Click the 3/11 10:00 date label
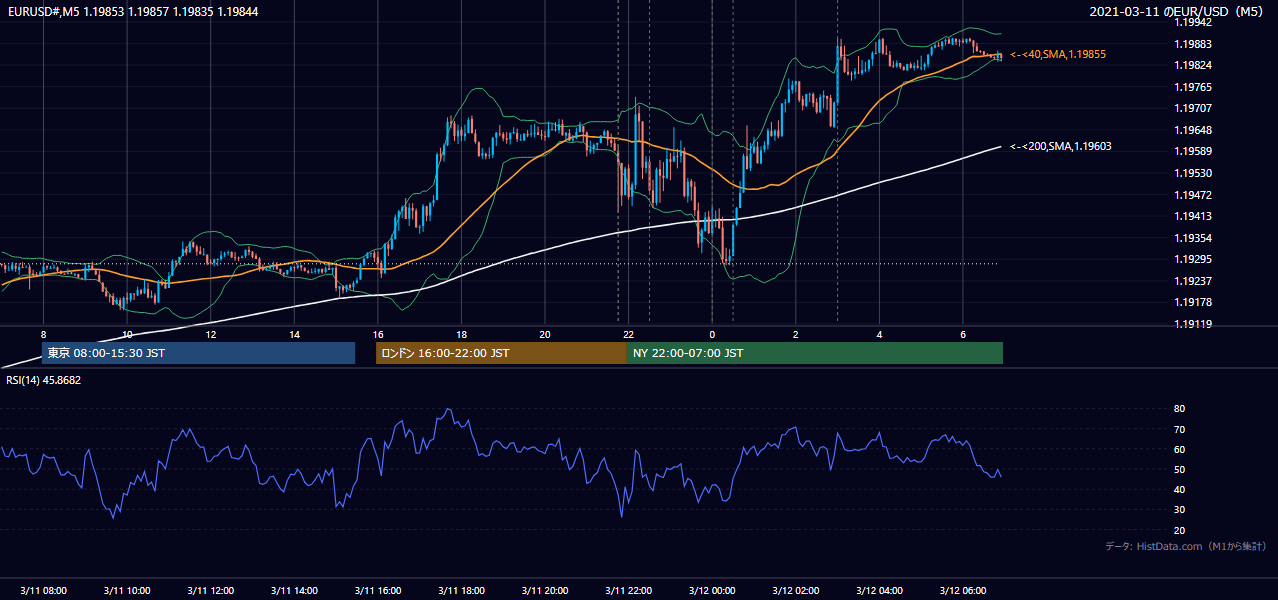Screen dimensions: 1278x600 coord(126,591)
